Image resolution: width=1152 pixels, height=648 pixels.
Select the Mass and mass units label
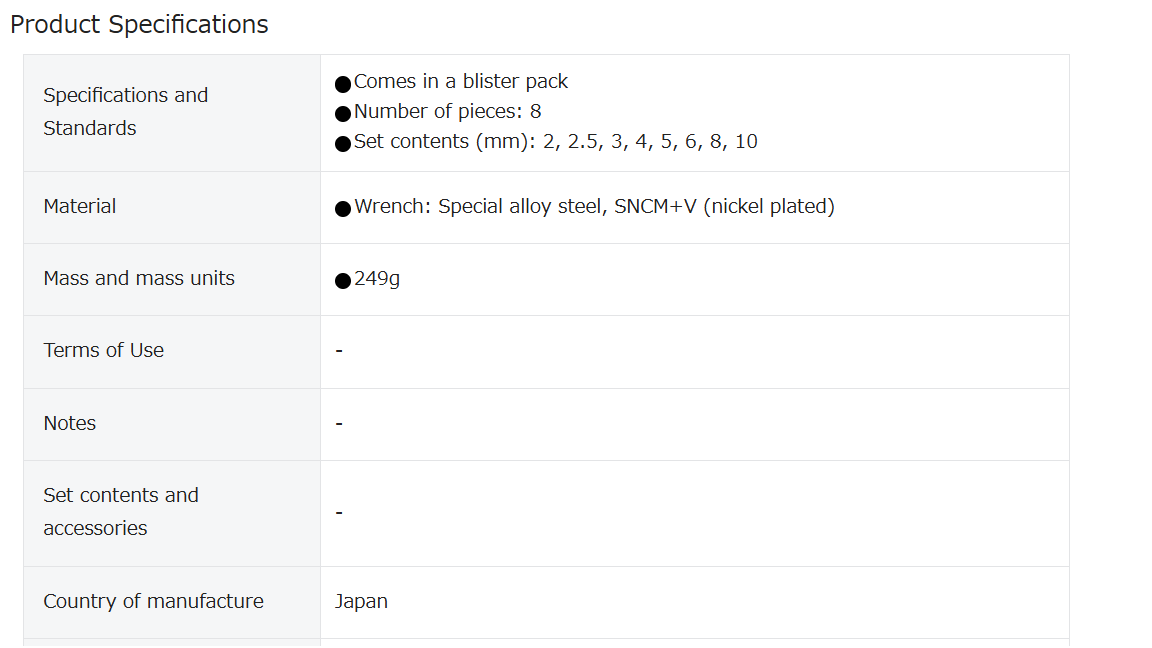(x=139, y=278)
